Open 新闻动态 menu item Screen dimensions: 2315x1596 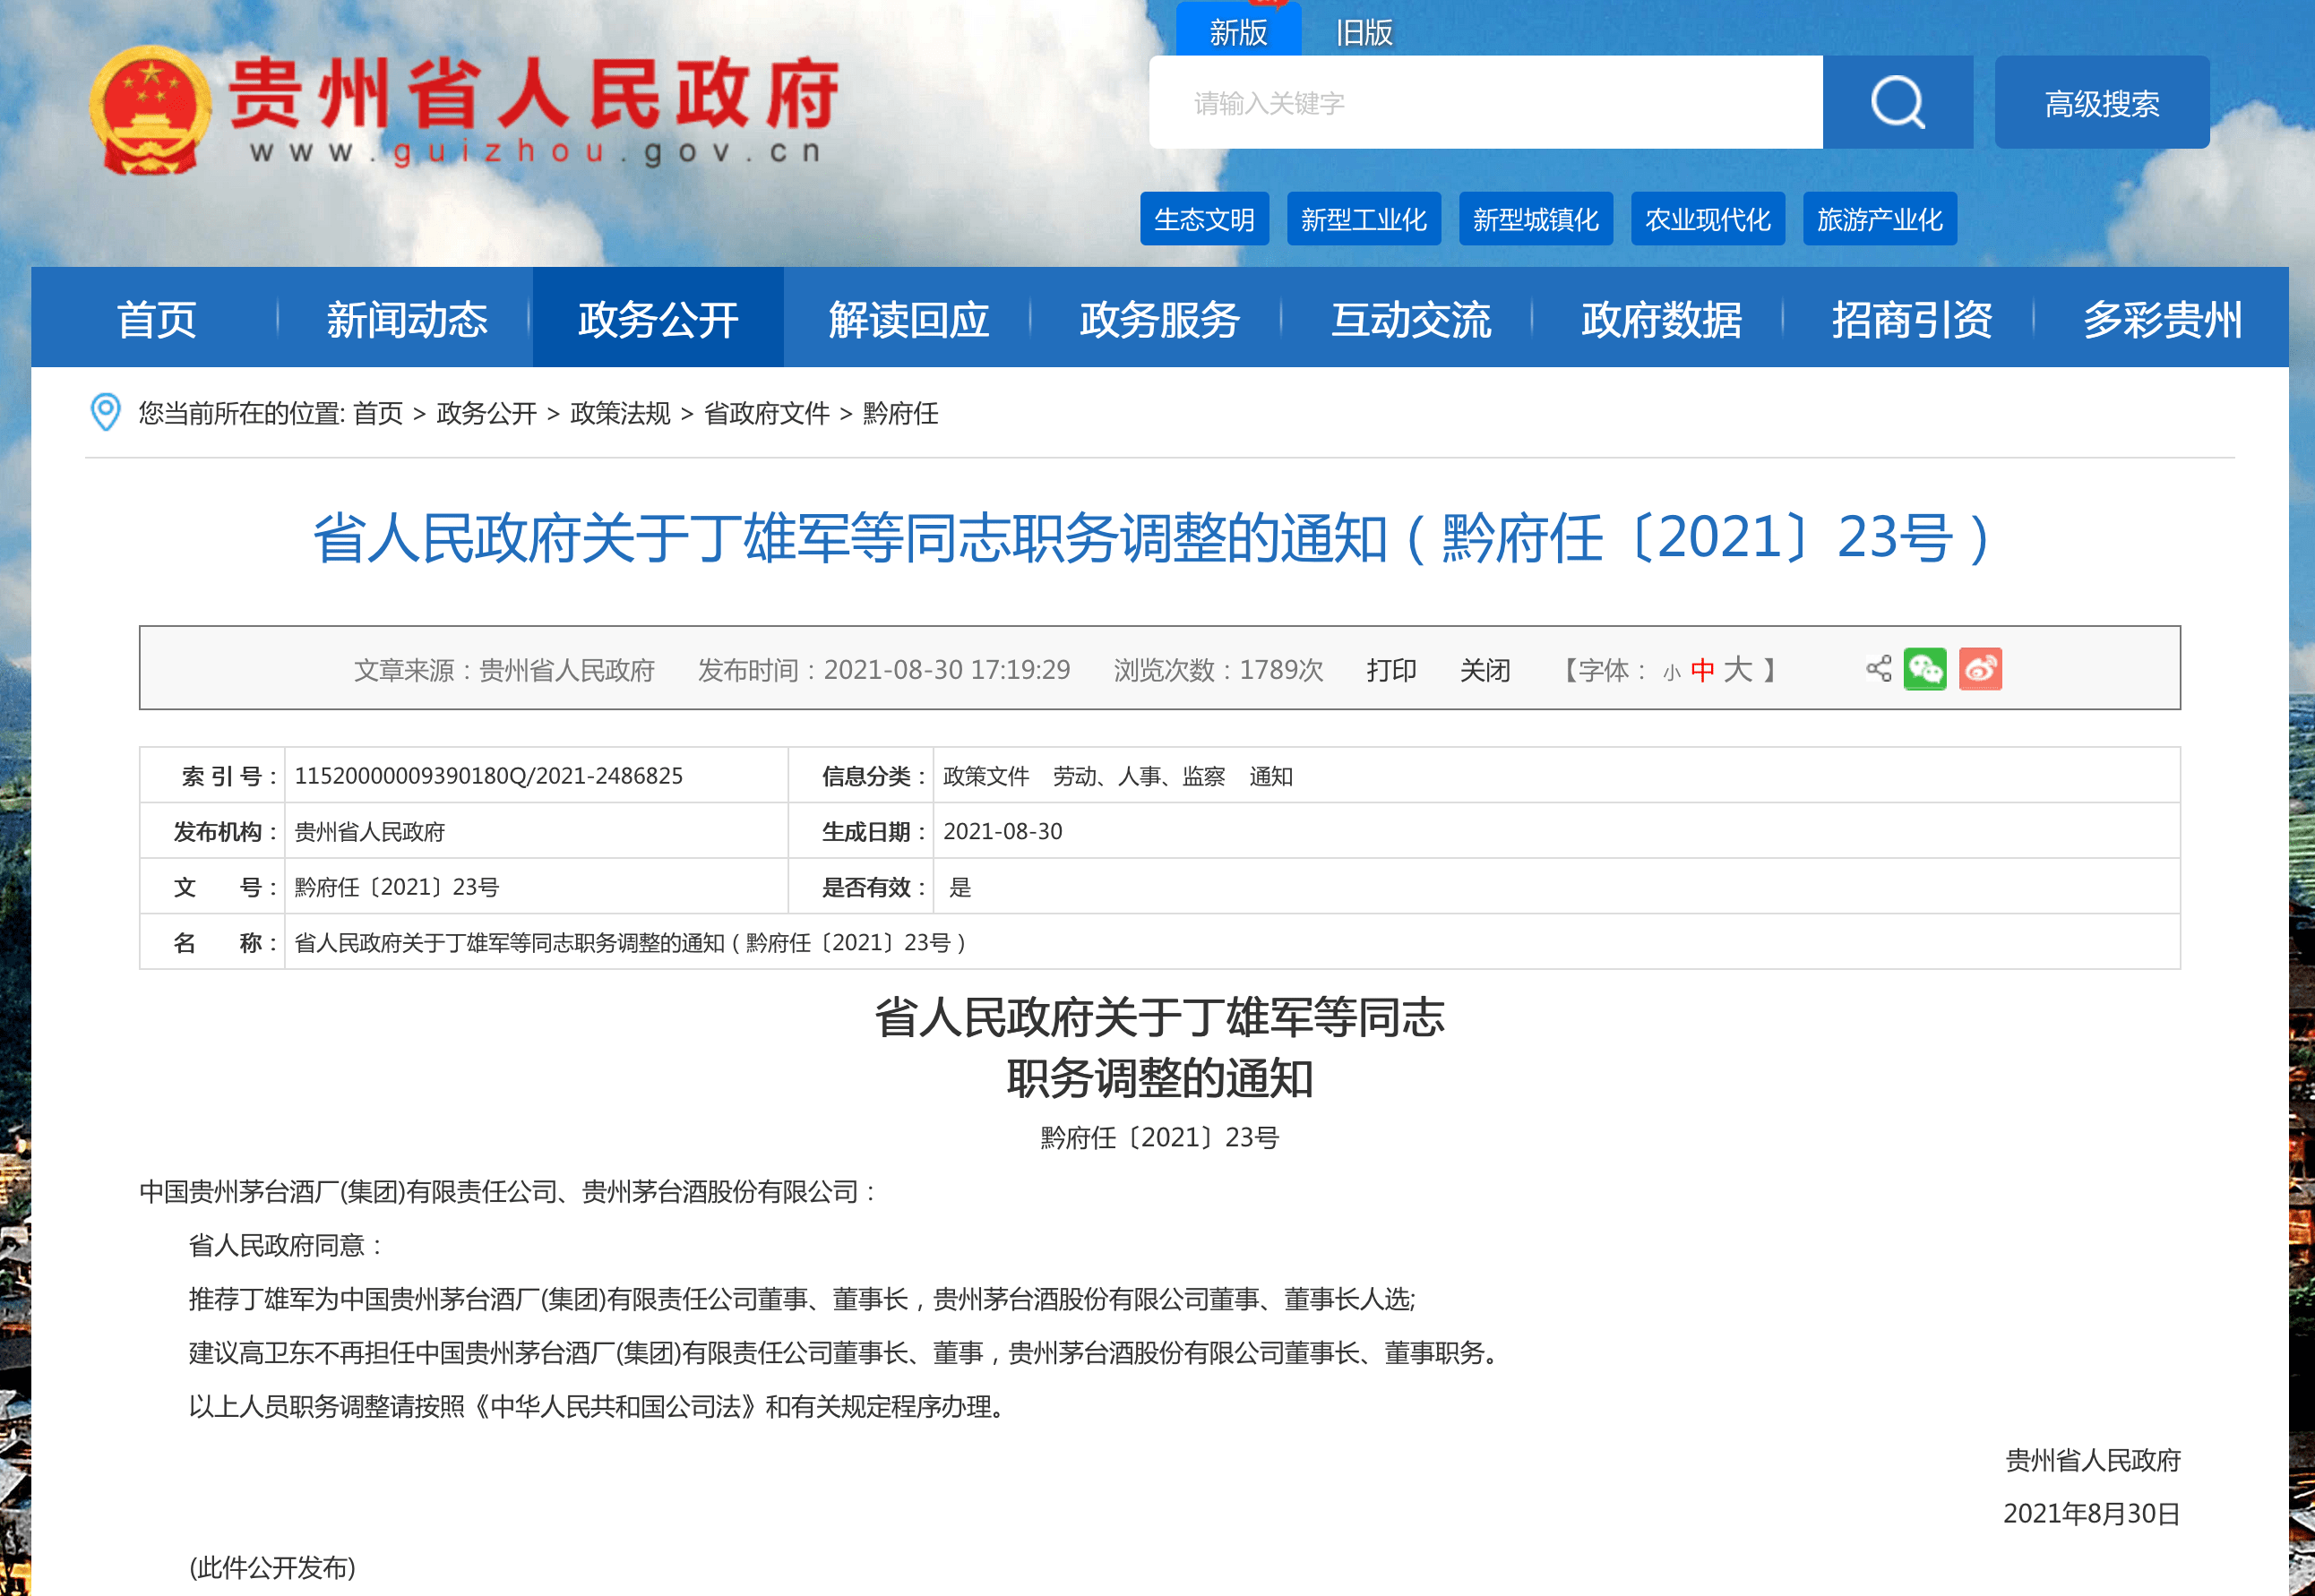coord(407,319)
